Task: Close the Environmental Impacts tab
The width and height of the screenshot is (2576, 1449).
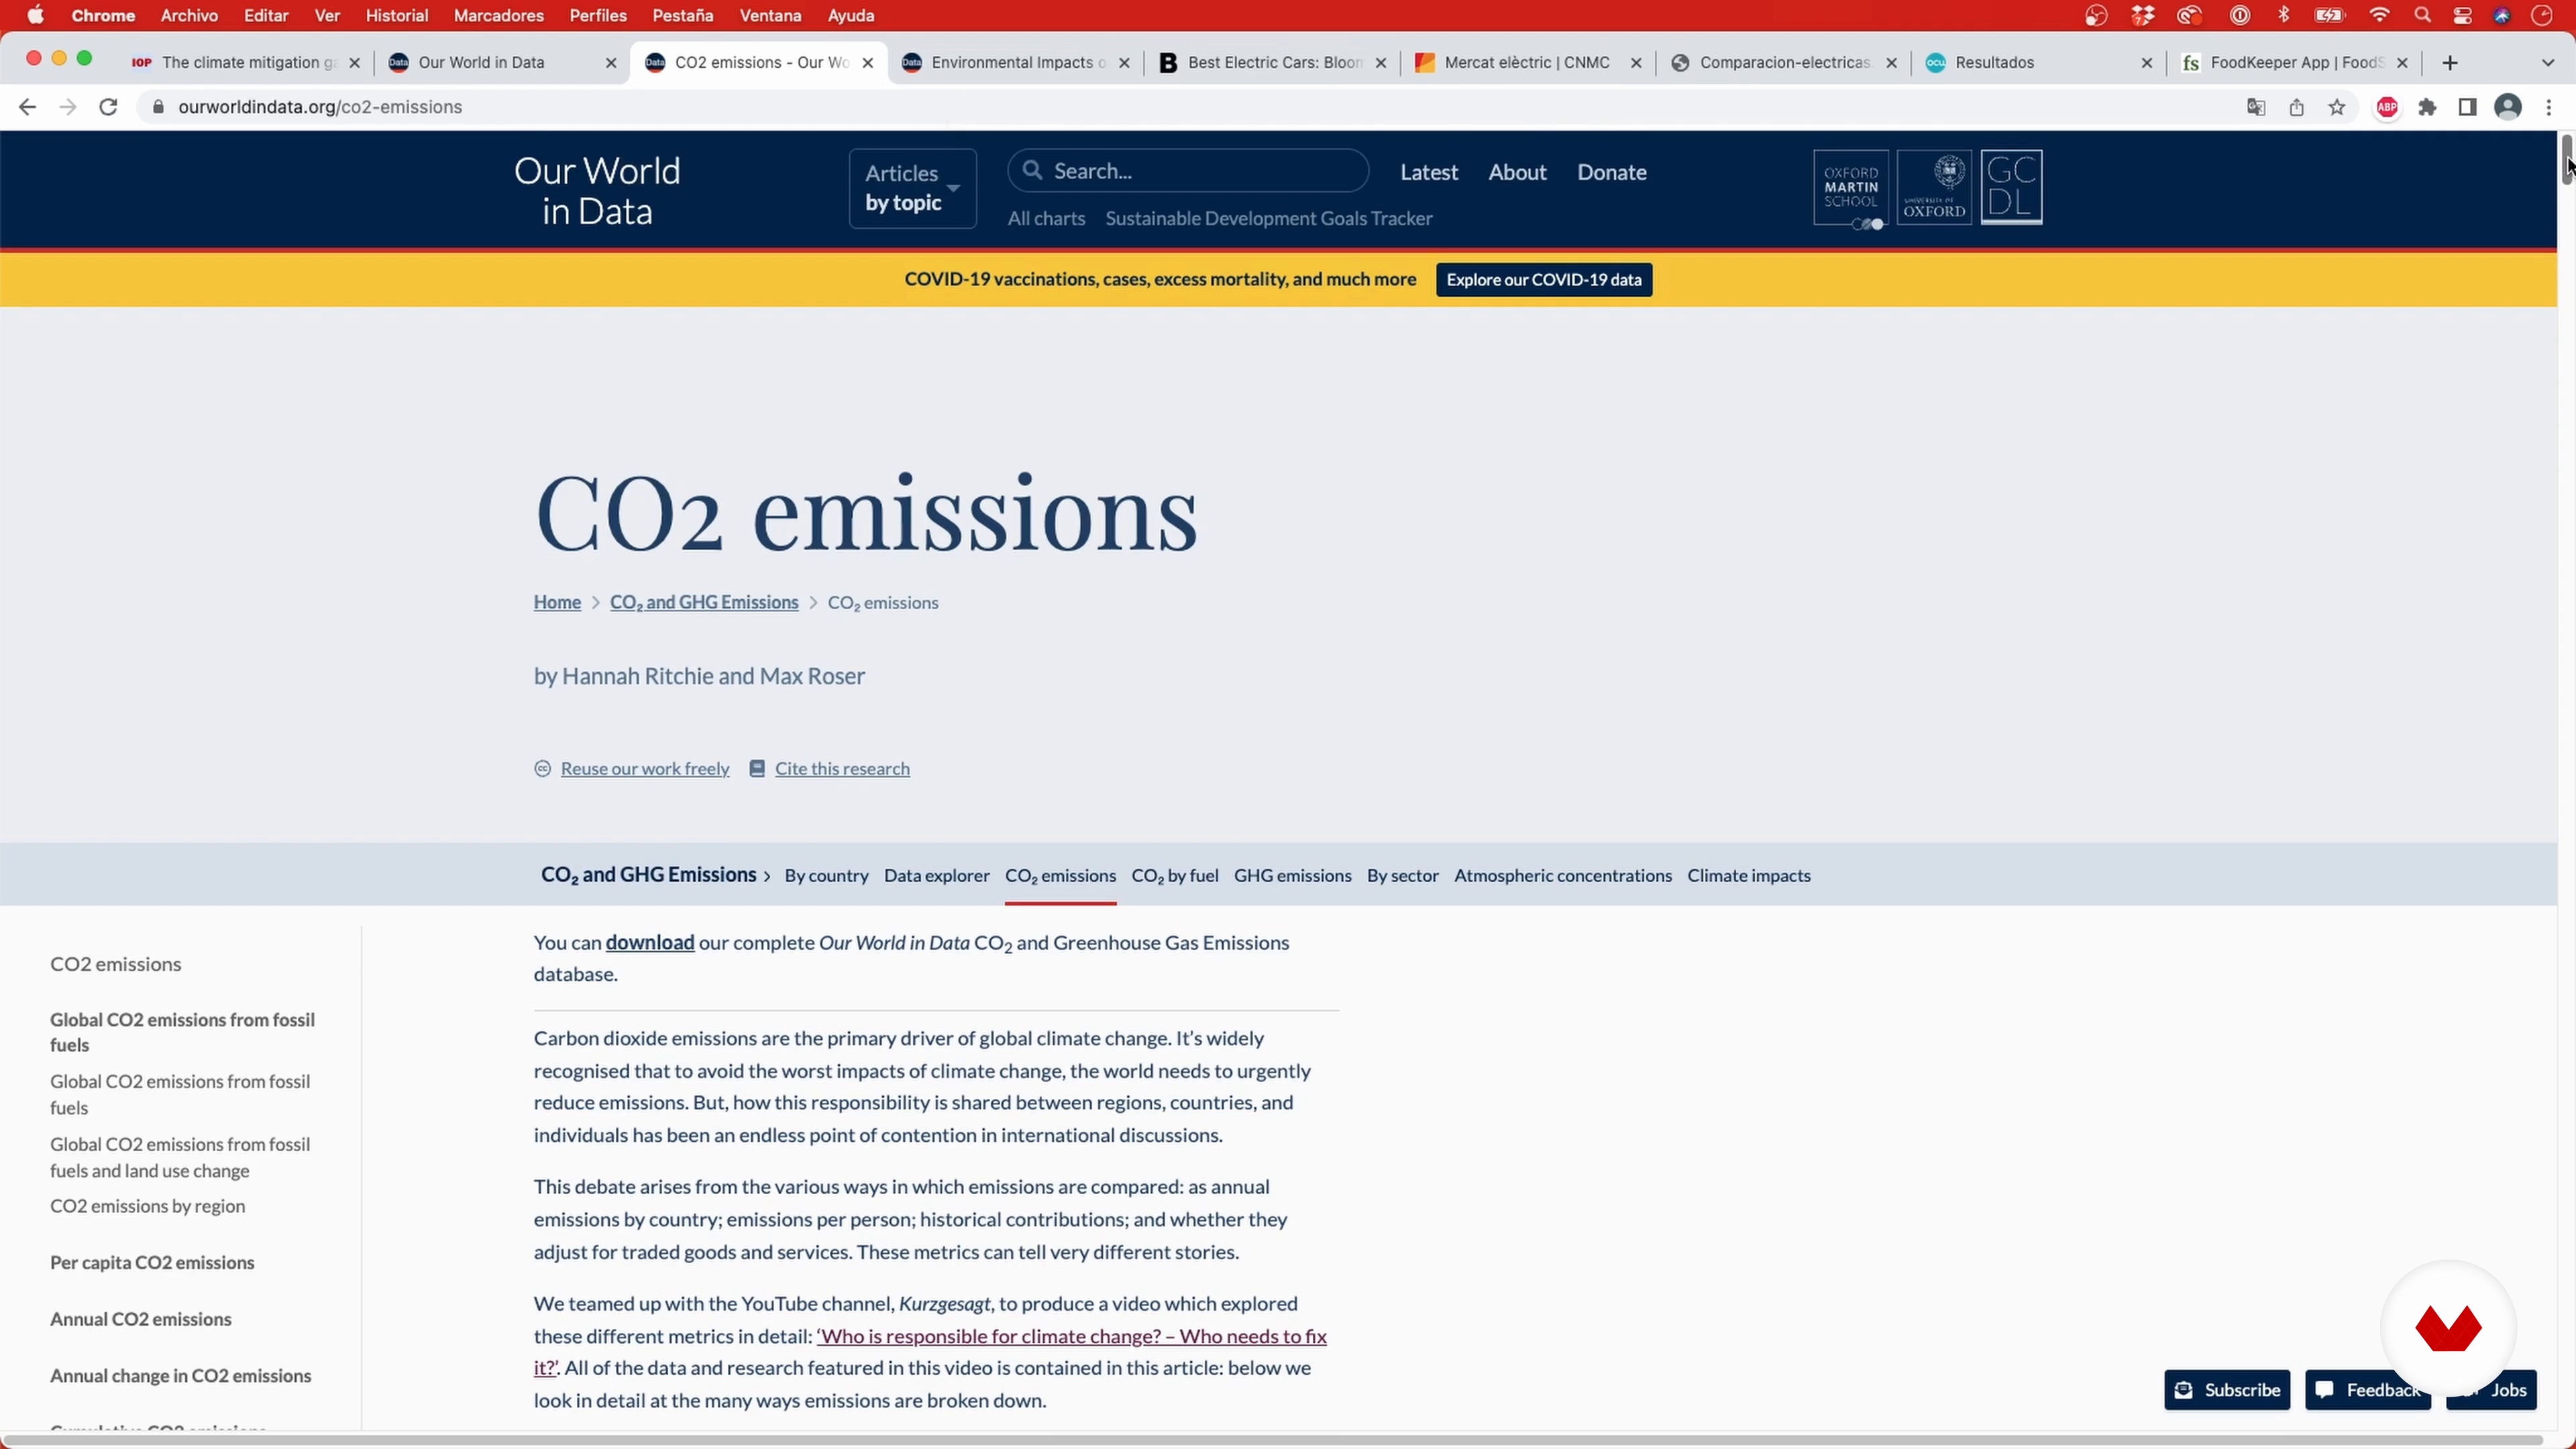Action: [1124, 63]
